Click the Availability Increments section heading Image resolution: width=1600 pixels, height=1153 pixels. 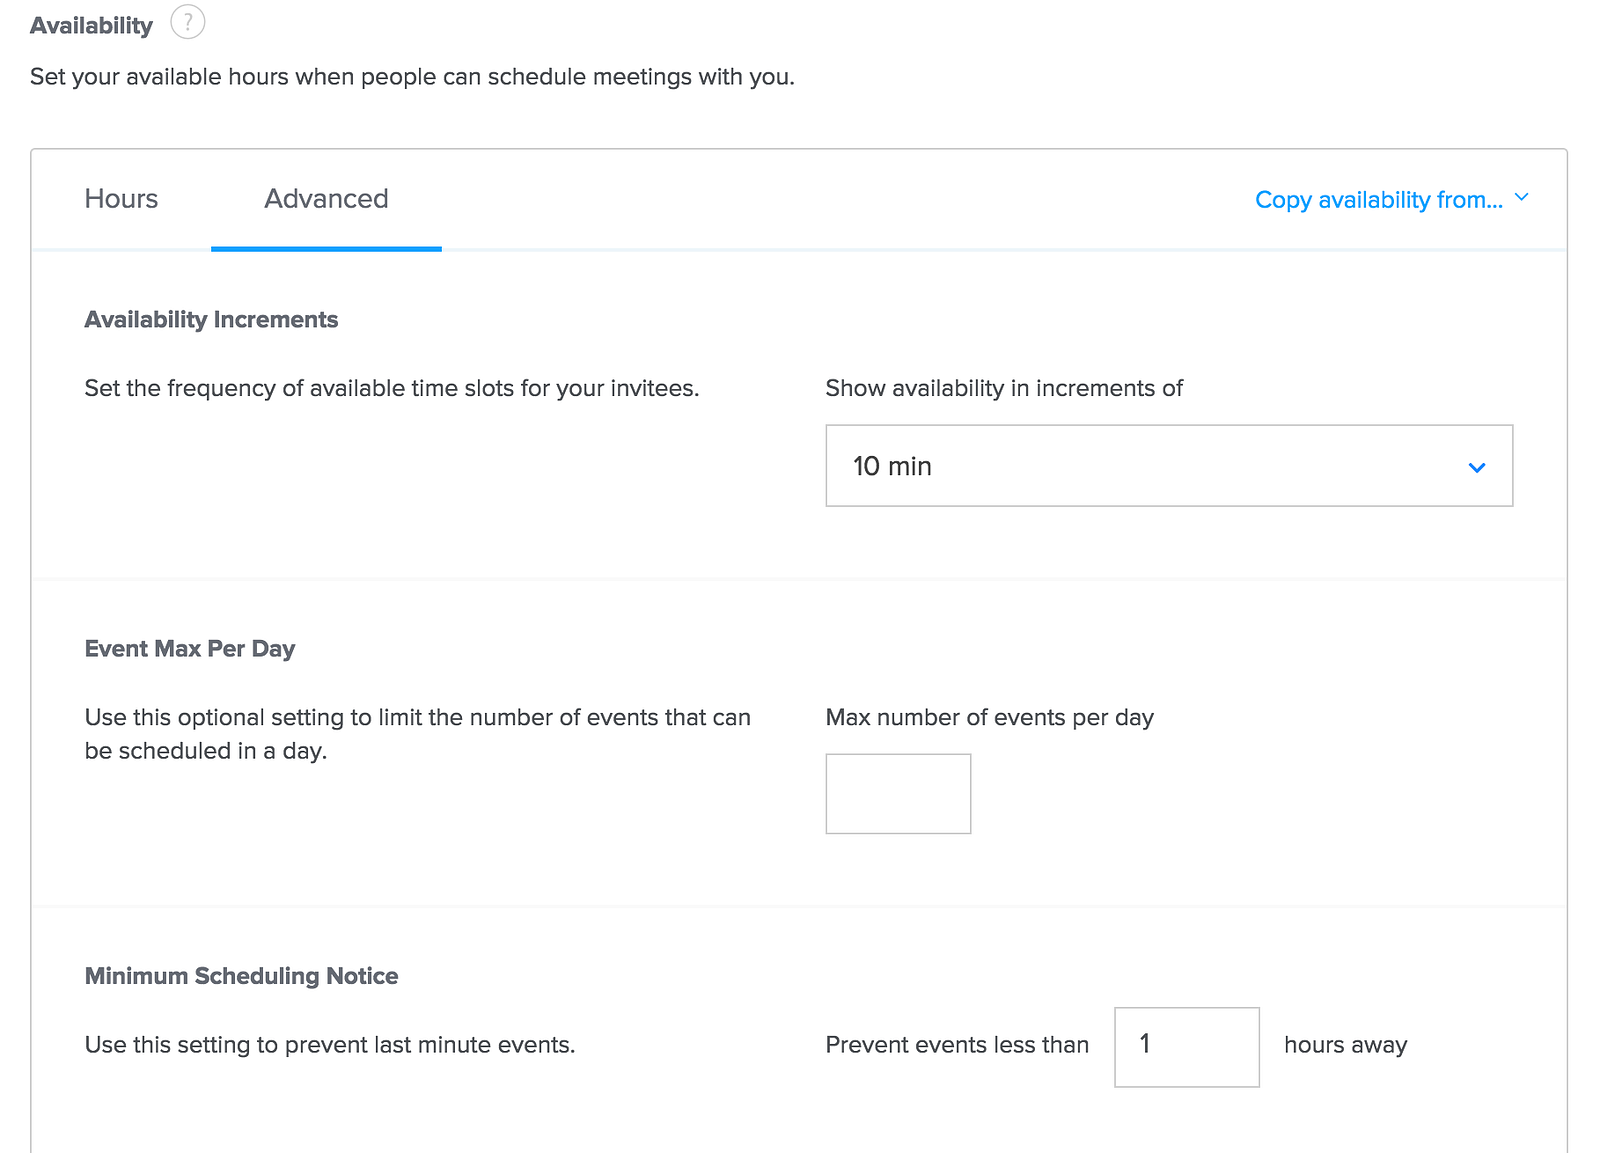[x=211, y=320]
